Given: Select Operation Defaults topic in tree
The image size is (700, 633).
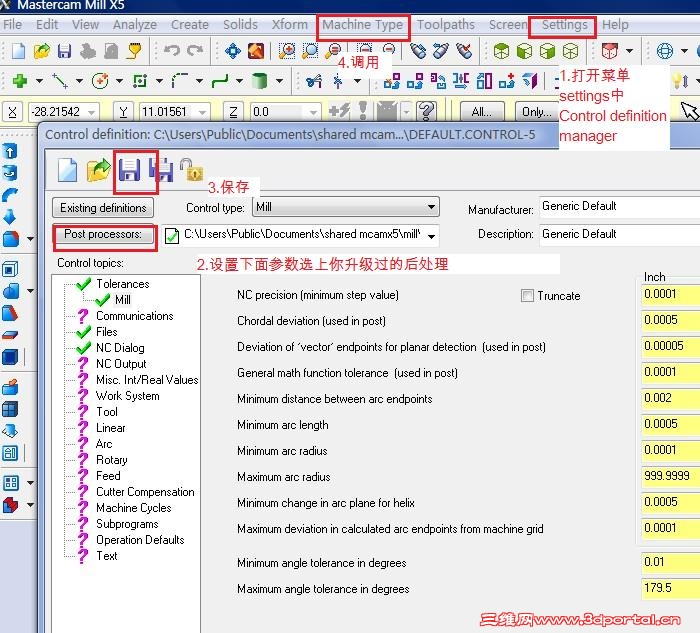Looking at the screenshot, I should (x=140, y=540).
